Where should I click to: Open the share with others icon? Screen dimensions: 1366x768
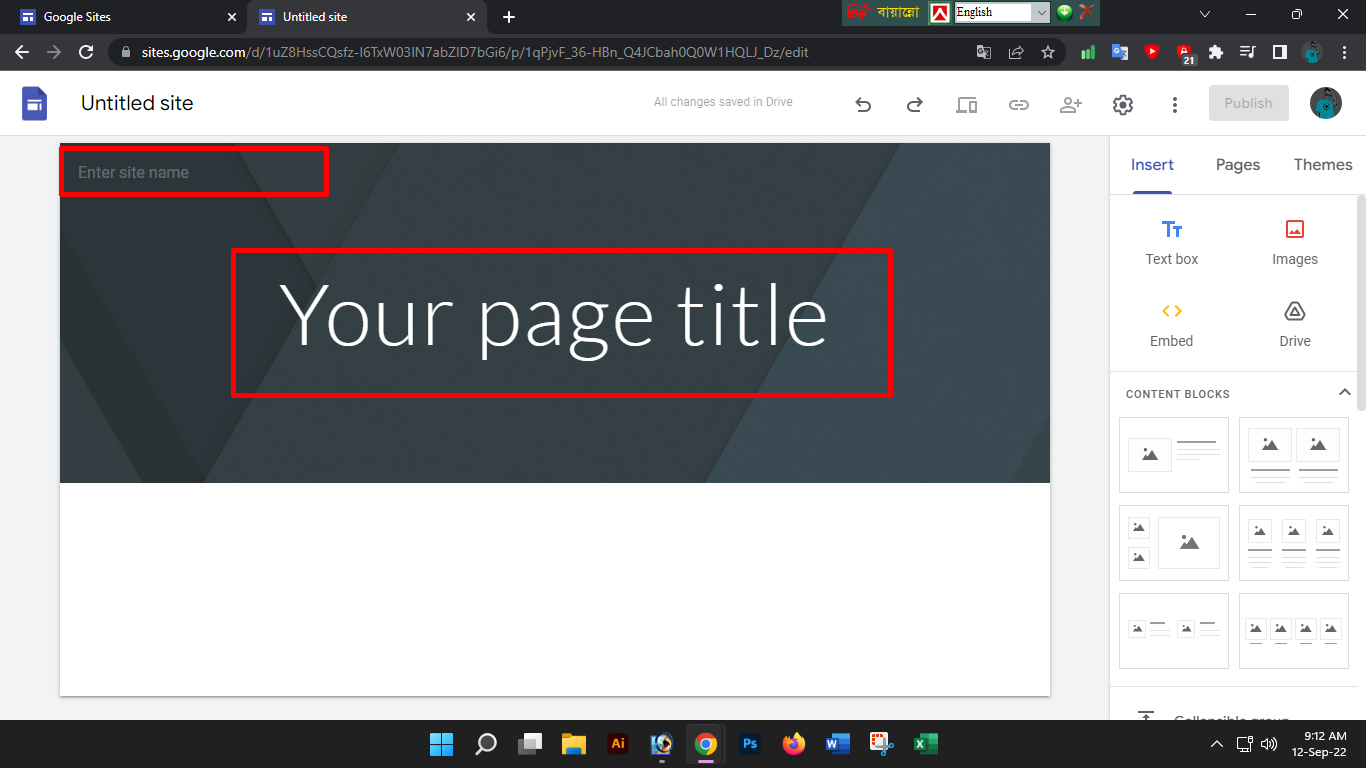[1071, 104]
